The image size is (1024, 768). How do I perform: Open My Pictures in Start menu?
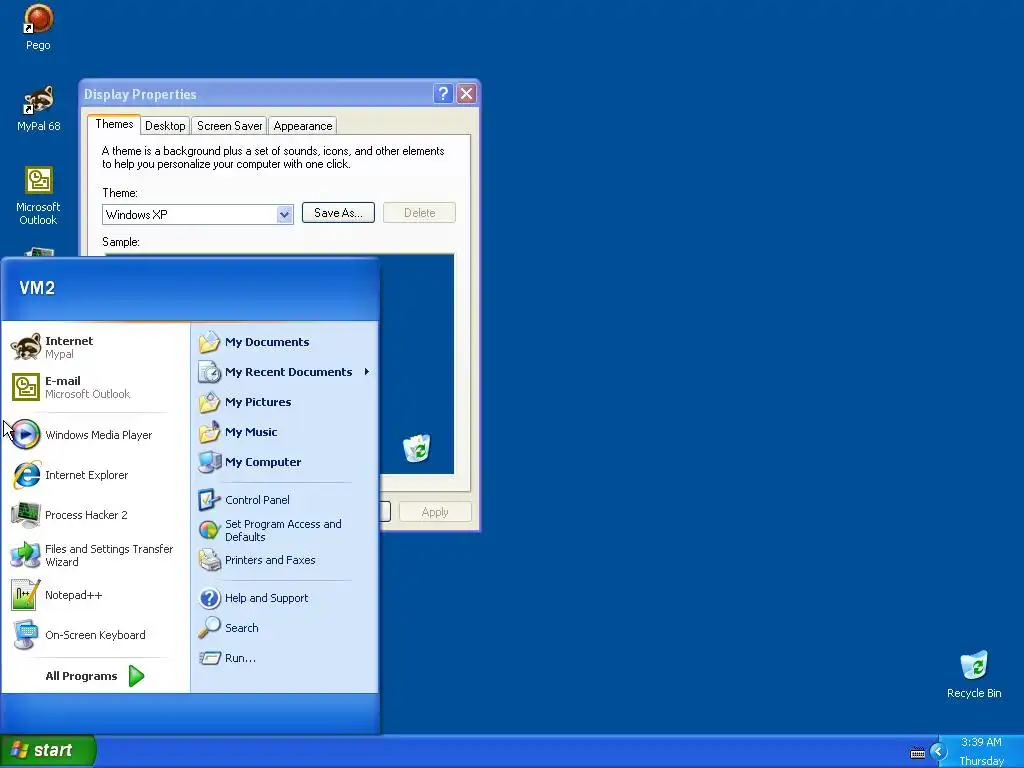[284, 402]
